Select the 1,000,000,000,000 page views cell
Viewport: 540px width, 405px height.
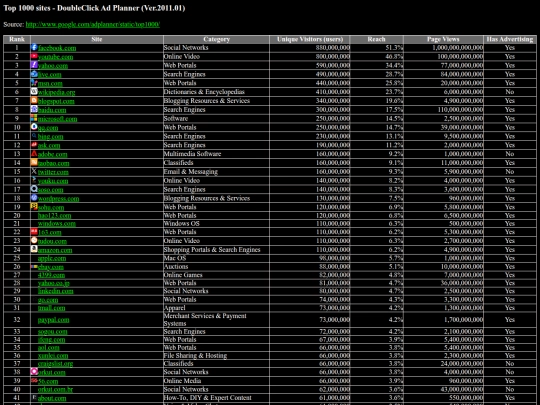pos(443,48)
